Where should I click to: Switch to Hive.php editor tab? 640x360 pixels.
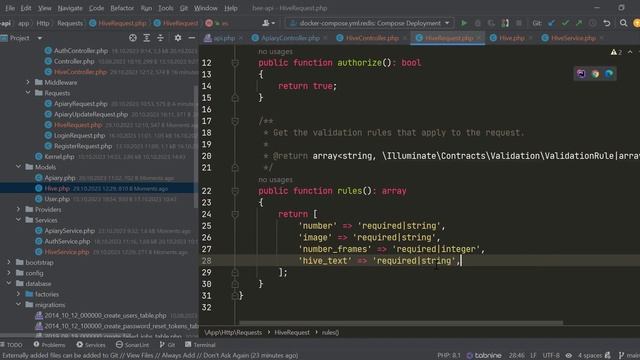[x=512, y=38]
